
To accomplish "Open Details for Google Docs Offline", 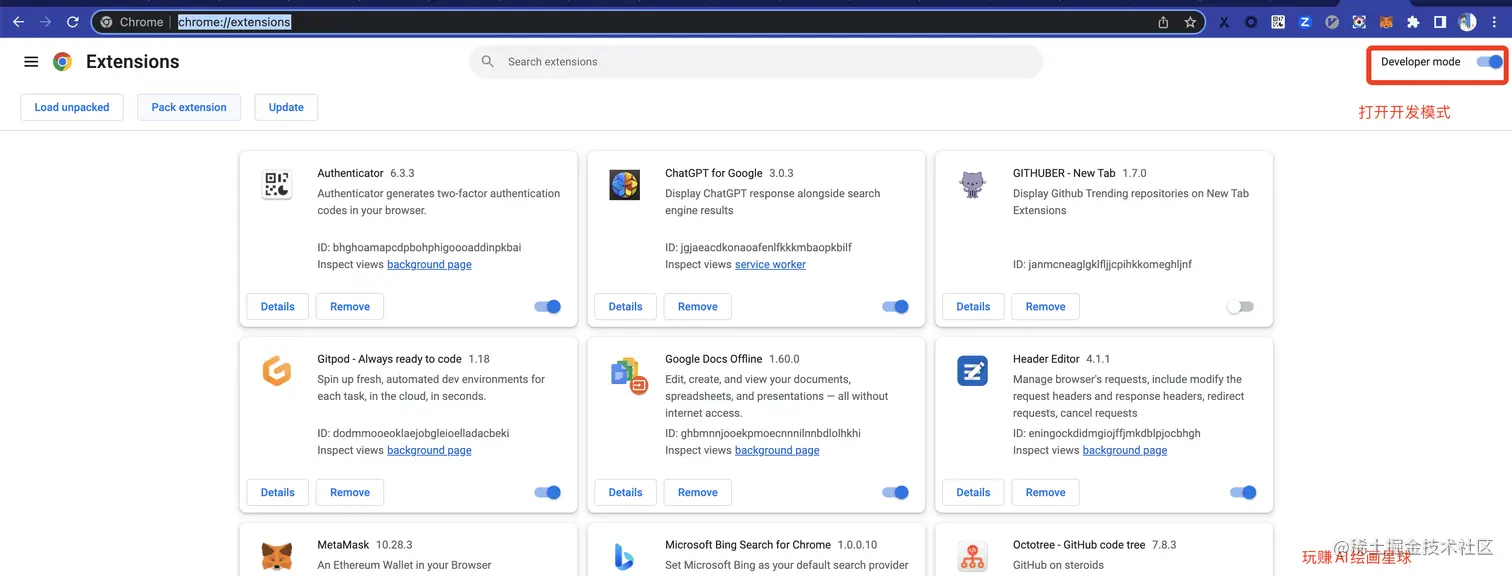I will pos(626,492).
